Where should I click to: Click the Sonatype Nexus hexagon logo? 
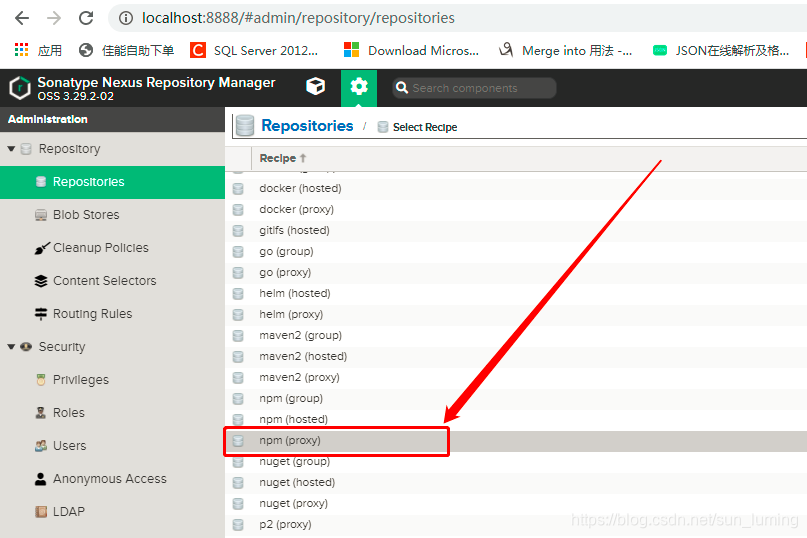coord(20,88)
